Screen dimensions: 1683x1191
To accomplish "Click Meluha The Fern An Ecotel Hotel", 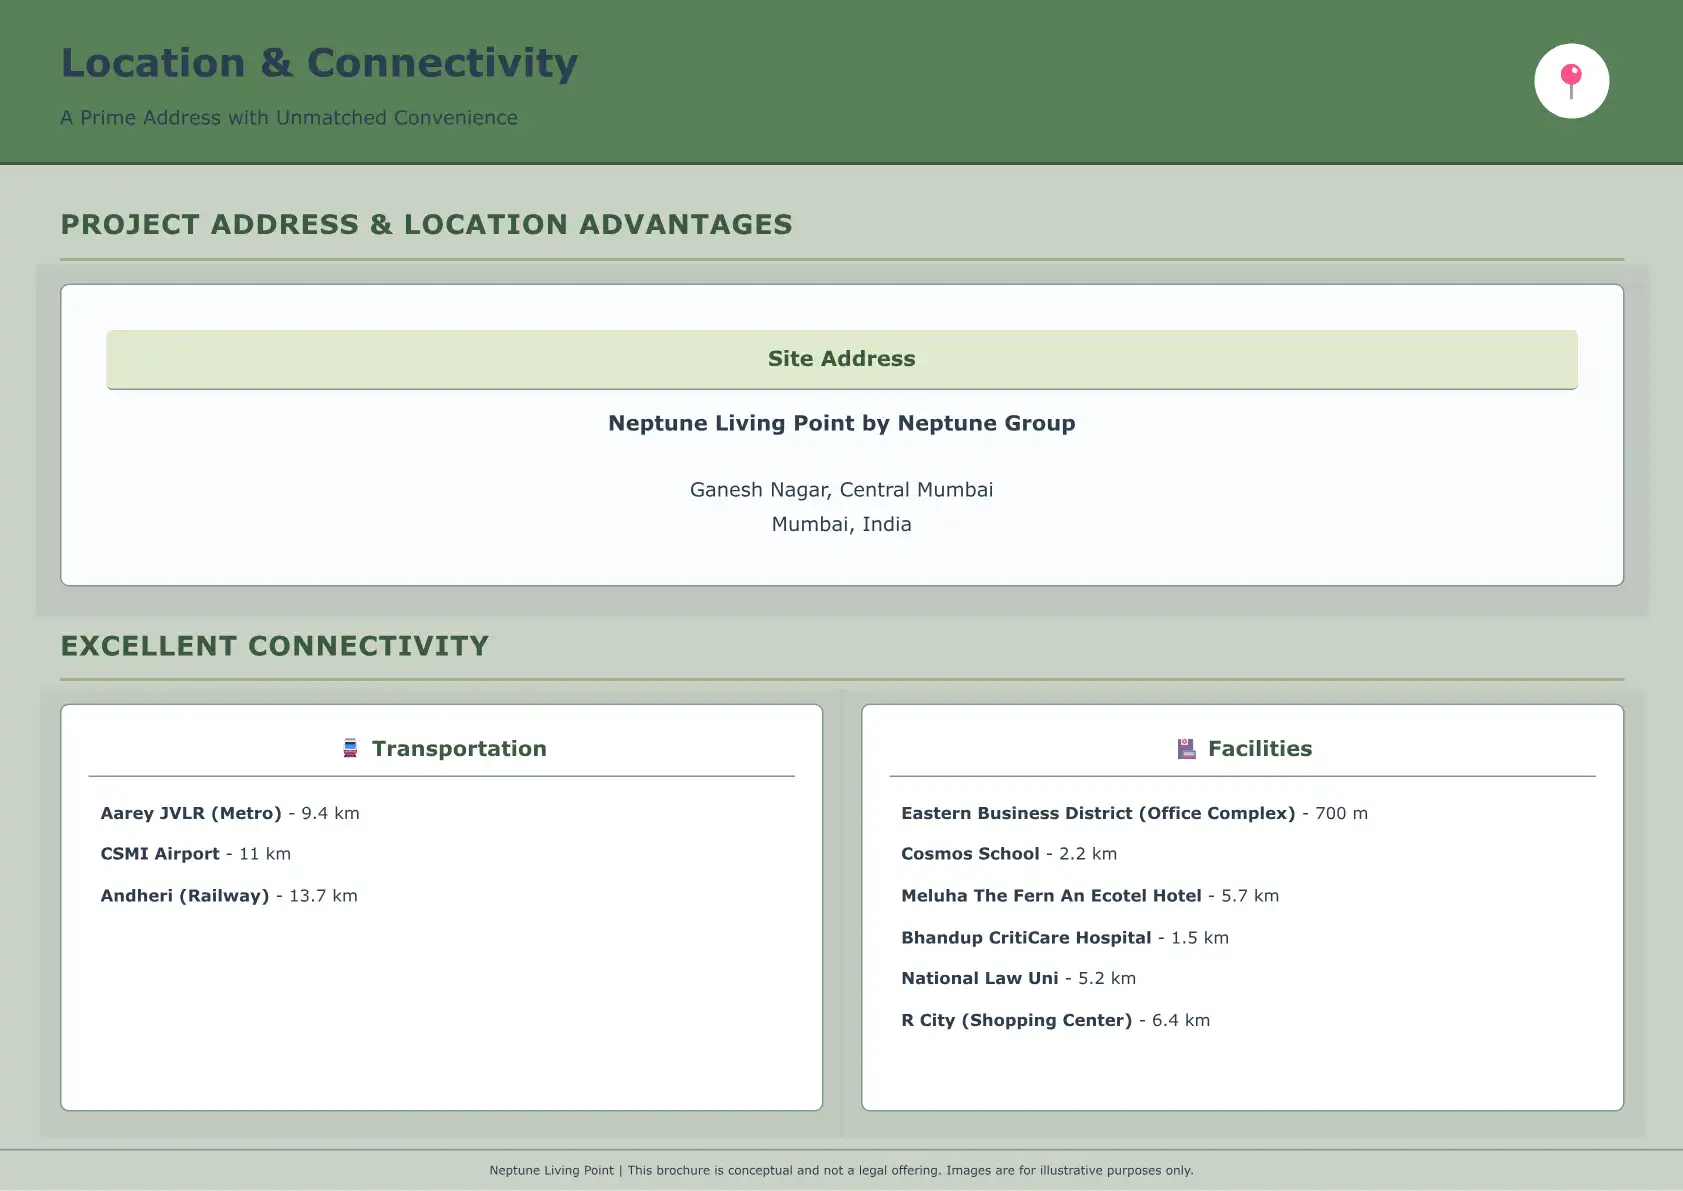I will click(1089, 896).
